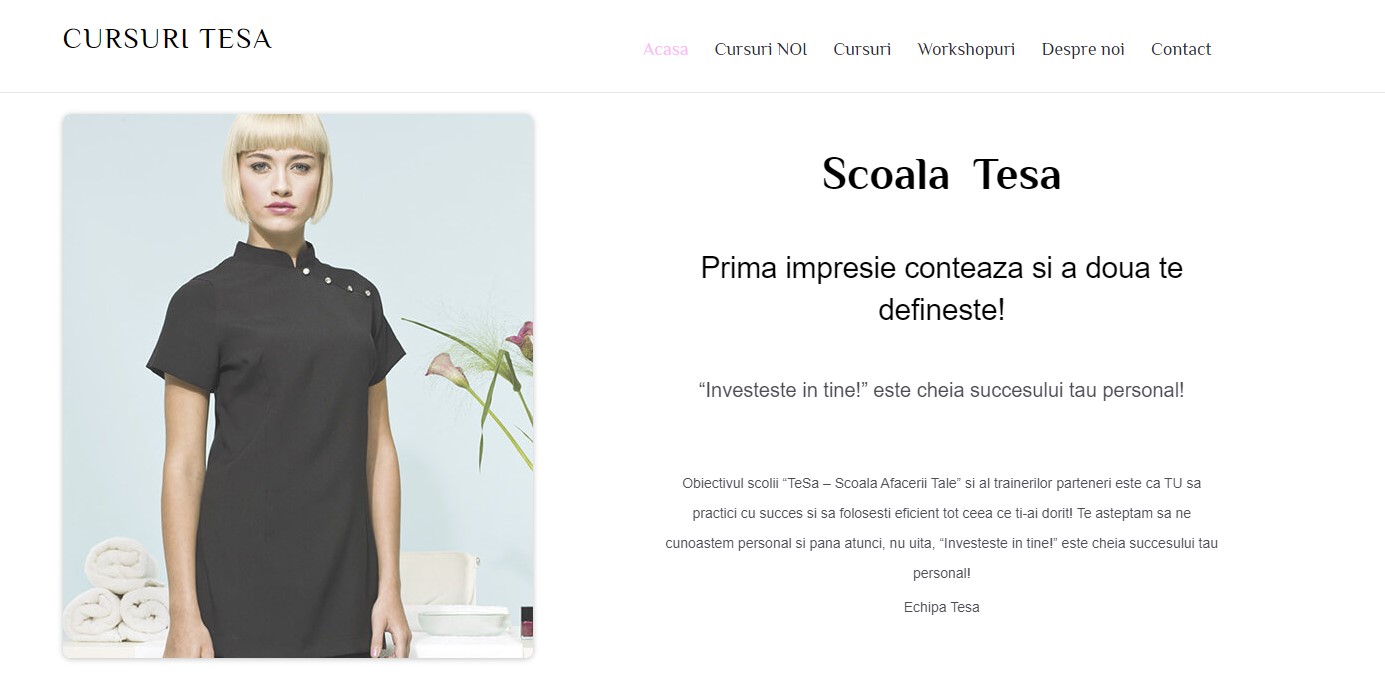The width and height of the screenshot is (1385, 689).
Task: Select the 'Prima impresie conteaza' subheading
Action: click(x=941, y=289)
